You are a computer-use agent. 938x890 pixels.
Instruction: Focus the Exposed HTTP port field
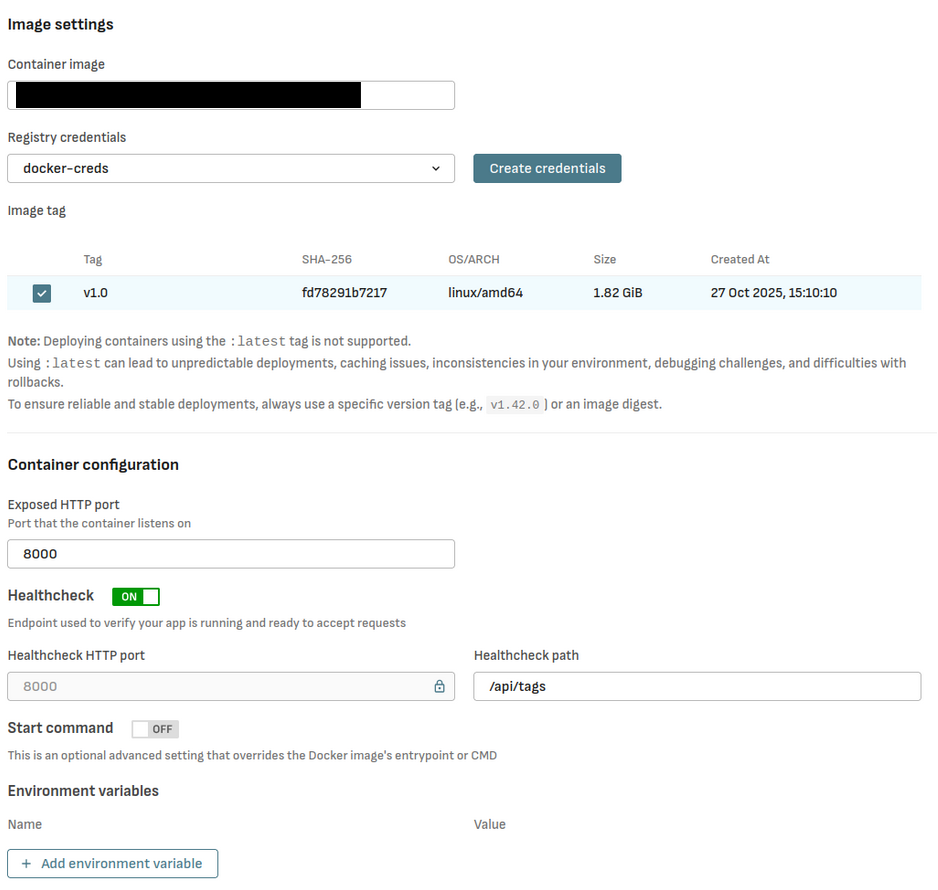coord(230,554)
